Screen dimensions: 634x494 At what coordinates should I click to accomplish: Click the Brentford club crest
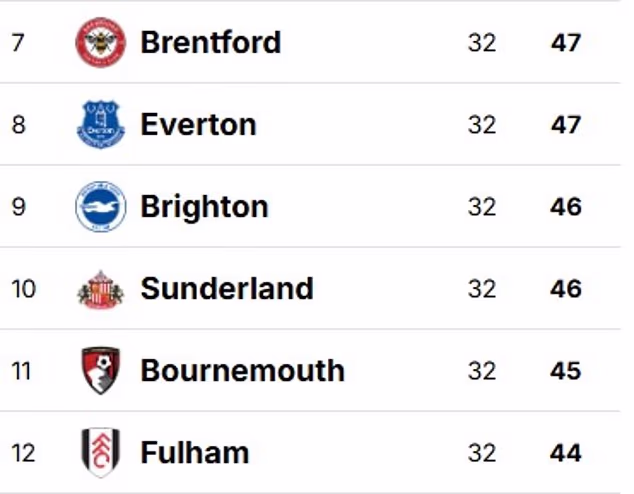coord(100,43)
